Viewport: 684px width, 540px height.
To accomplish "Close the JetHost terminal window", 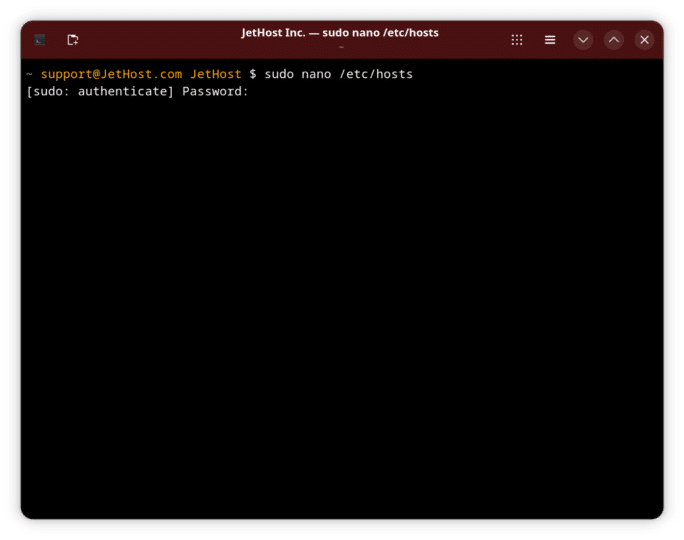I will pos(644,40).
